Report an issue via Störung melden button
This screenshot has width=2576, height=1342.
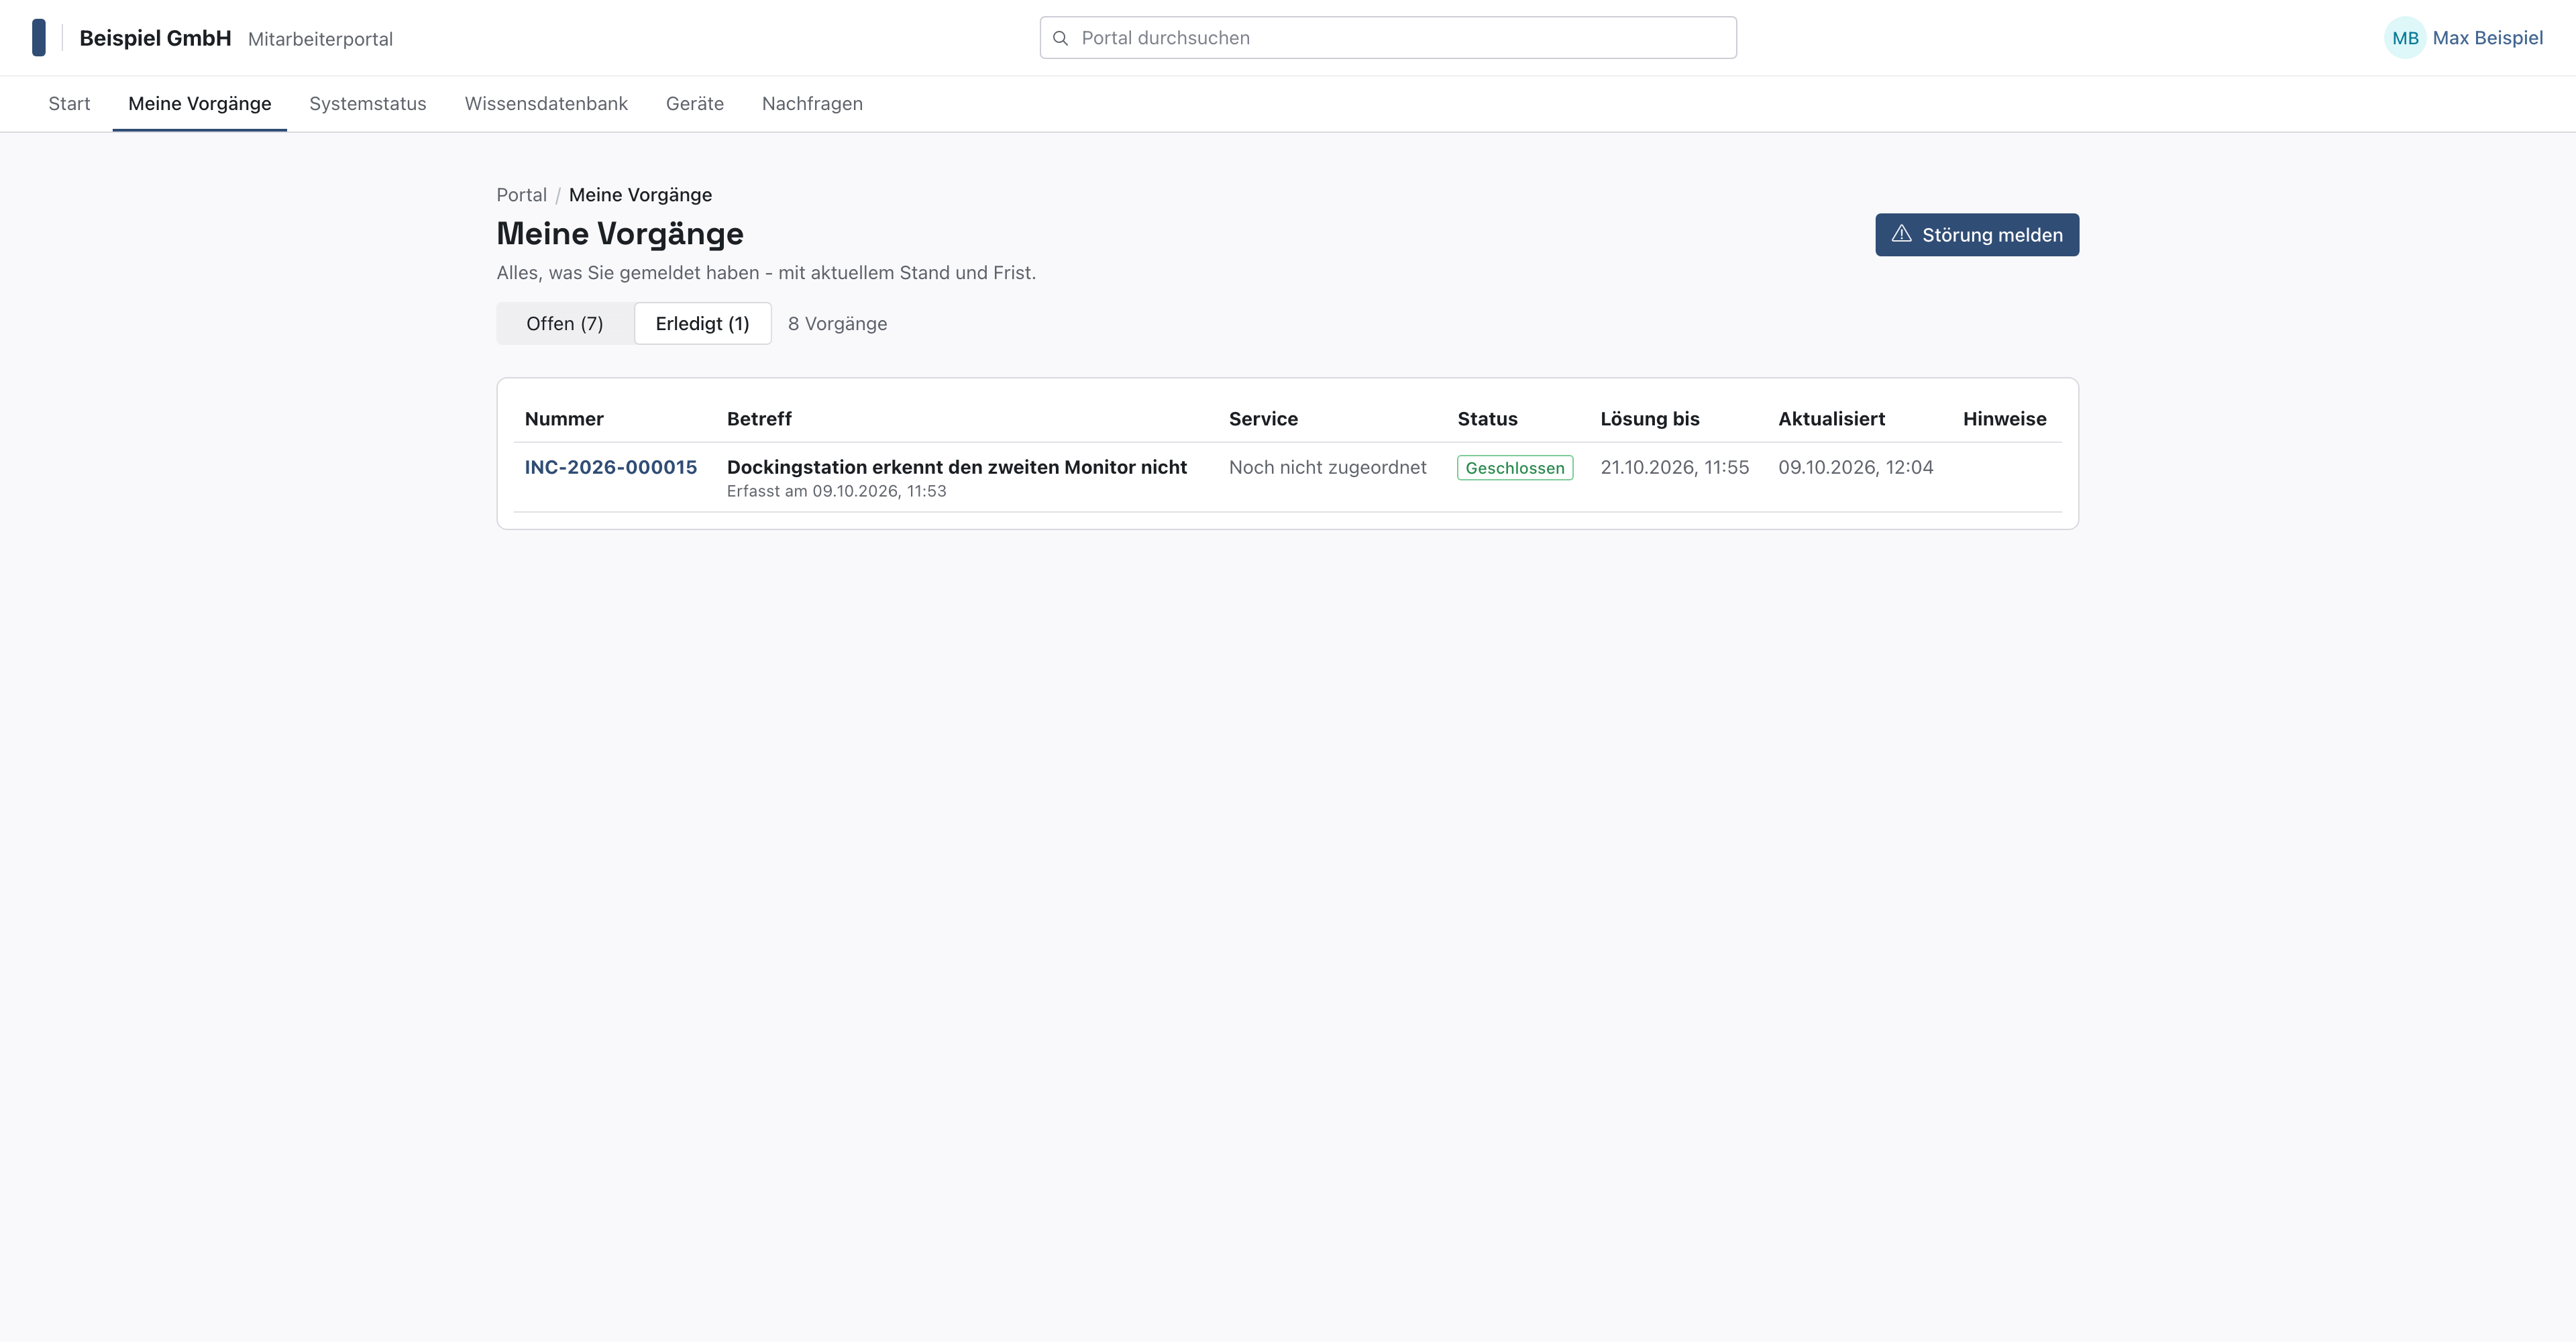pyautogui.click(x=1977, y=235)
